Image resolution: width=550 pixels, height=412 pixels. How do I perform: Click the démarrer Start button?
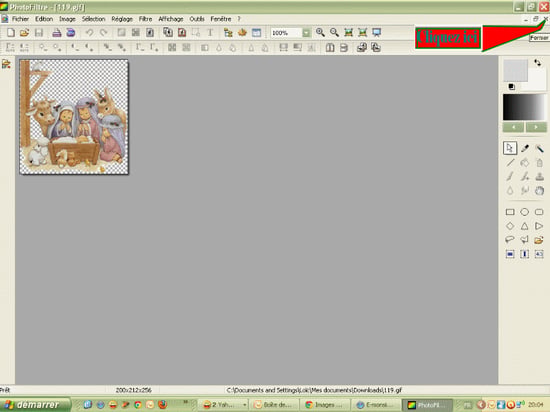[34, 405]
